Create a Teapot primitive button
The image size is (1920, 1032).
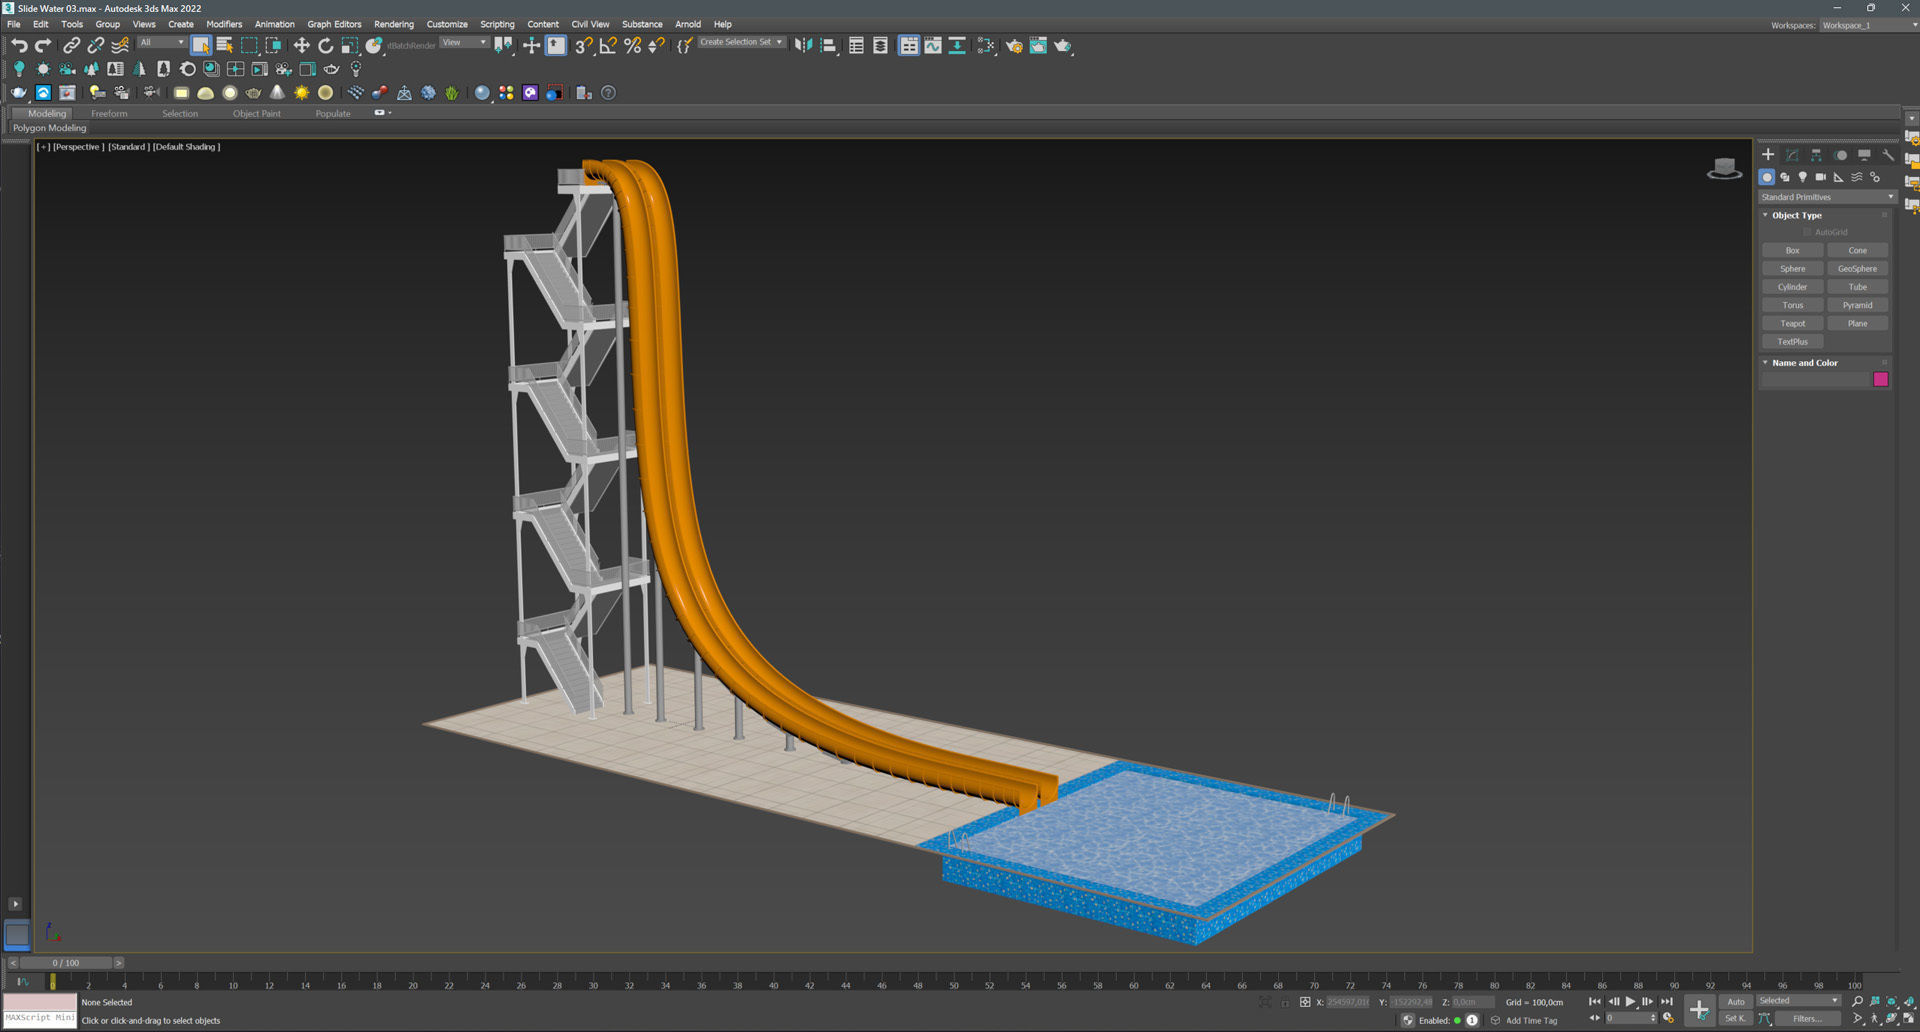(1792, 323)
